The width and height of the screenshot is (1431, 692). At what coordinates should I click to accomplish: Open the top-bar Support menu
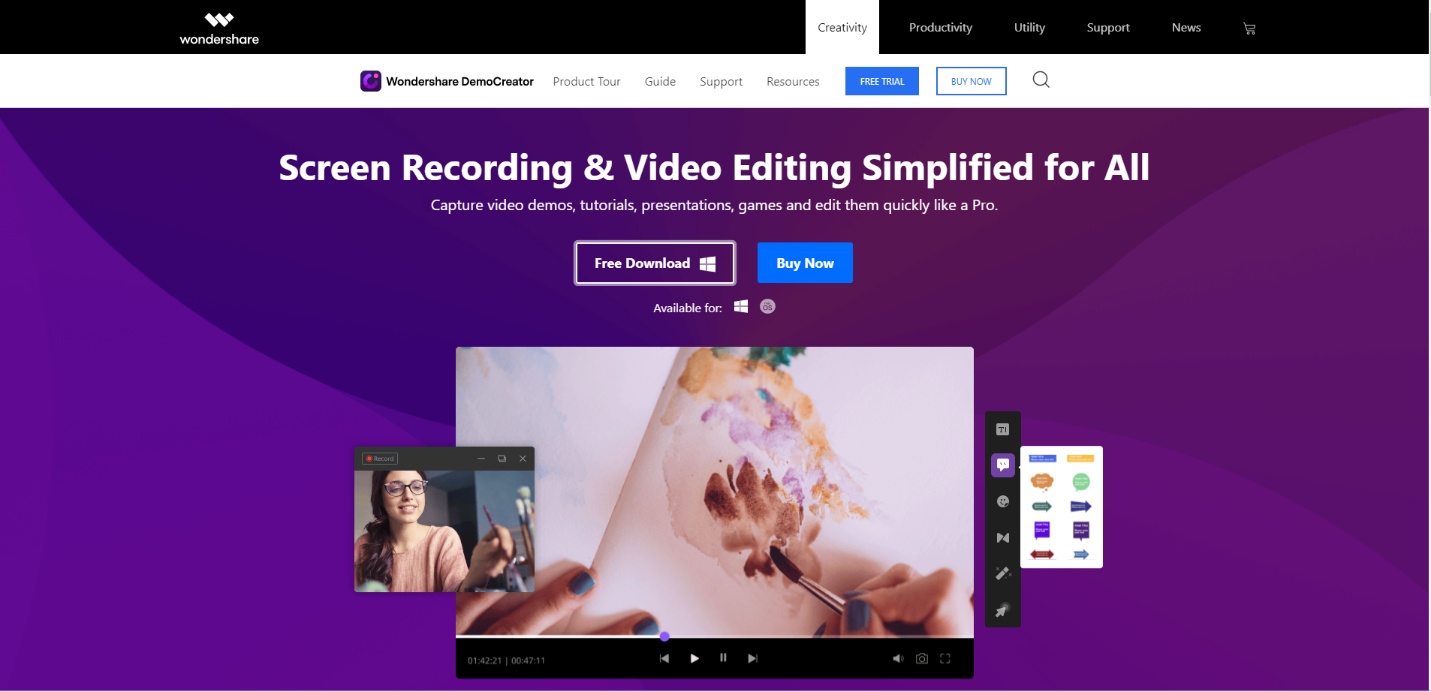(1108, 27)
